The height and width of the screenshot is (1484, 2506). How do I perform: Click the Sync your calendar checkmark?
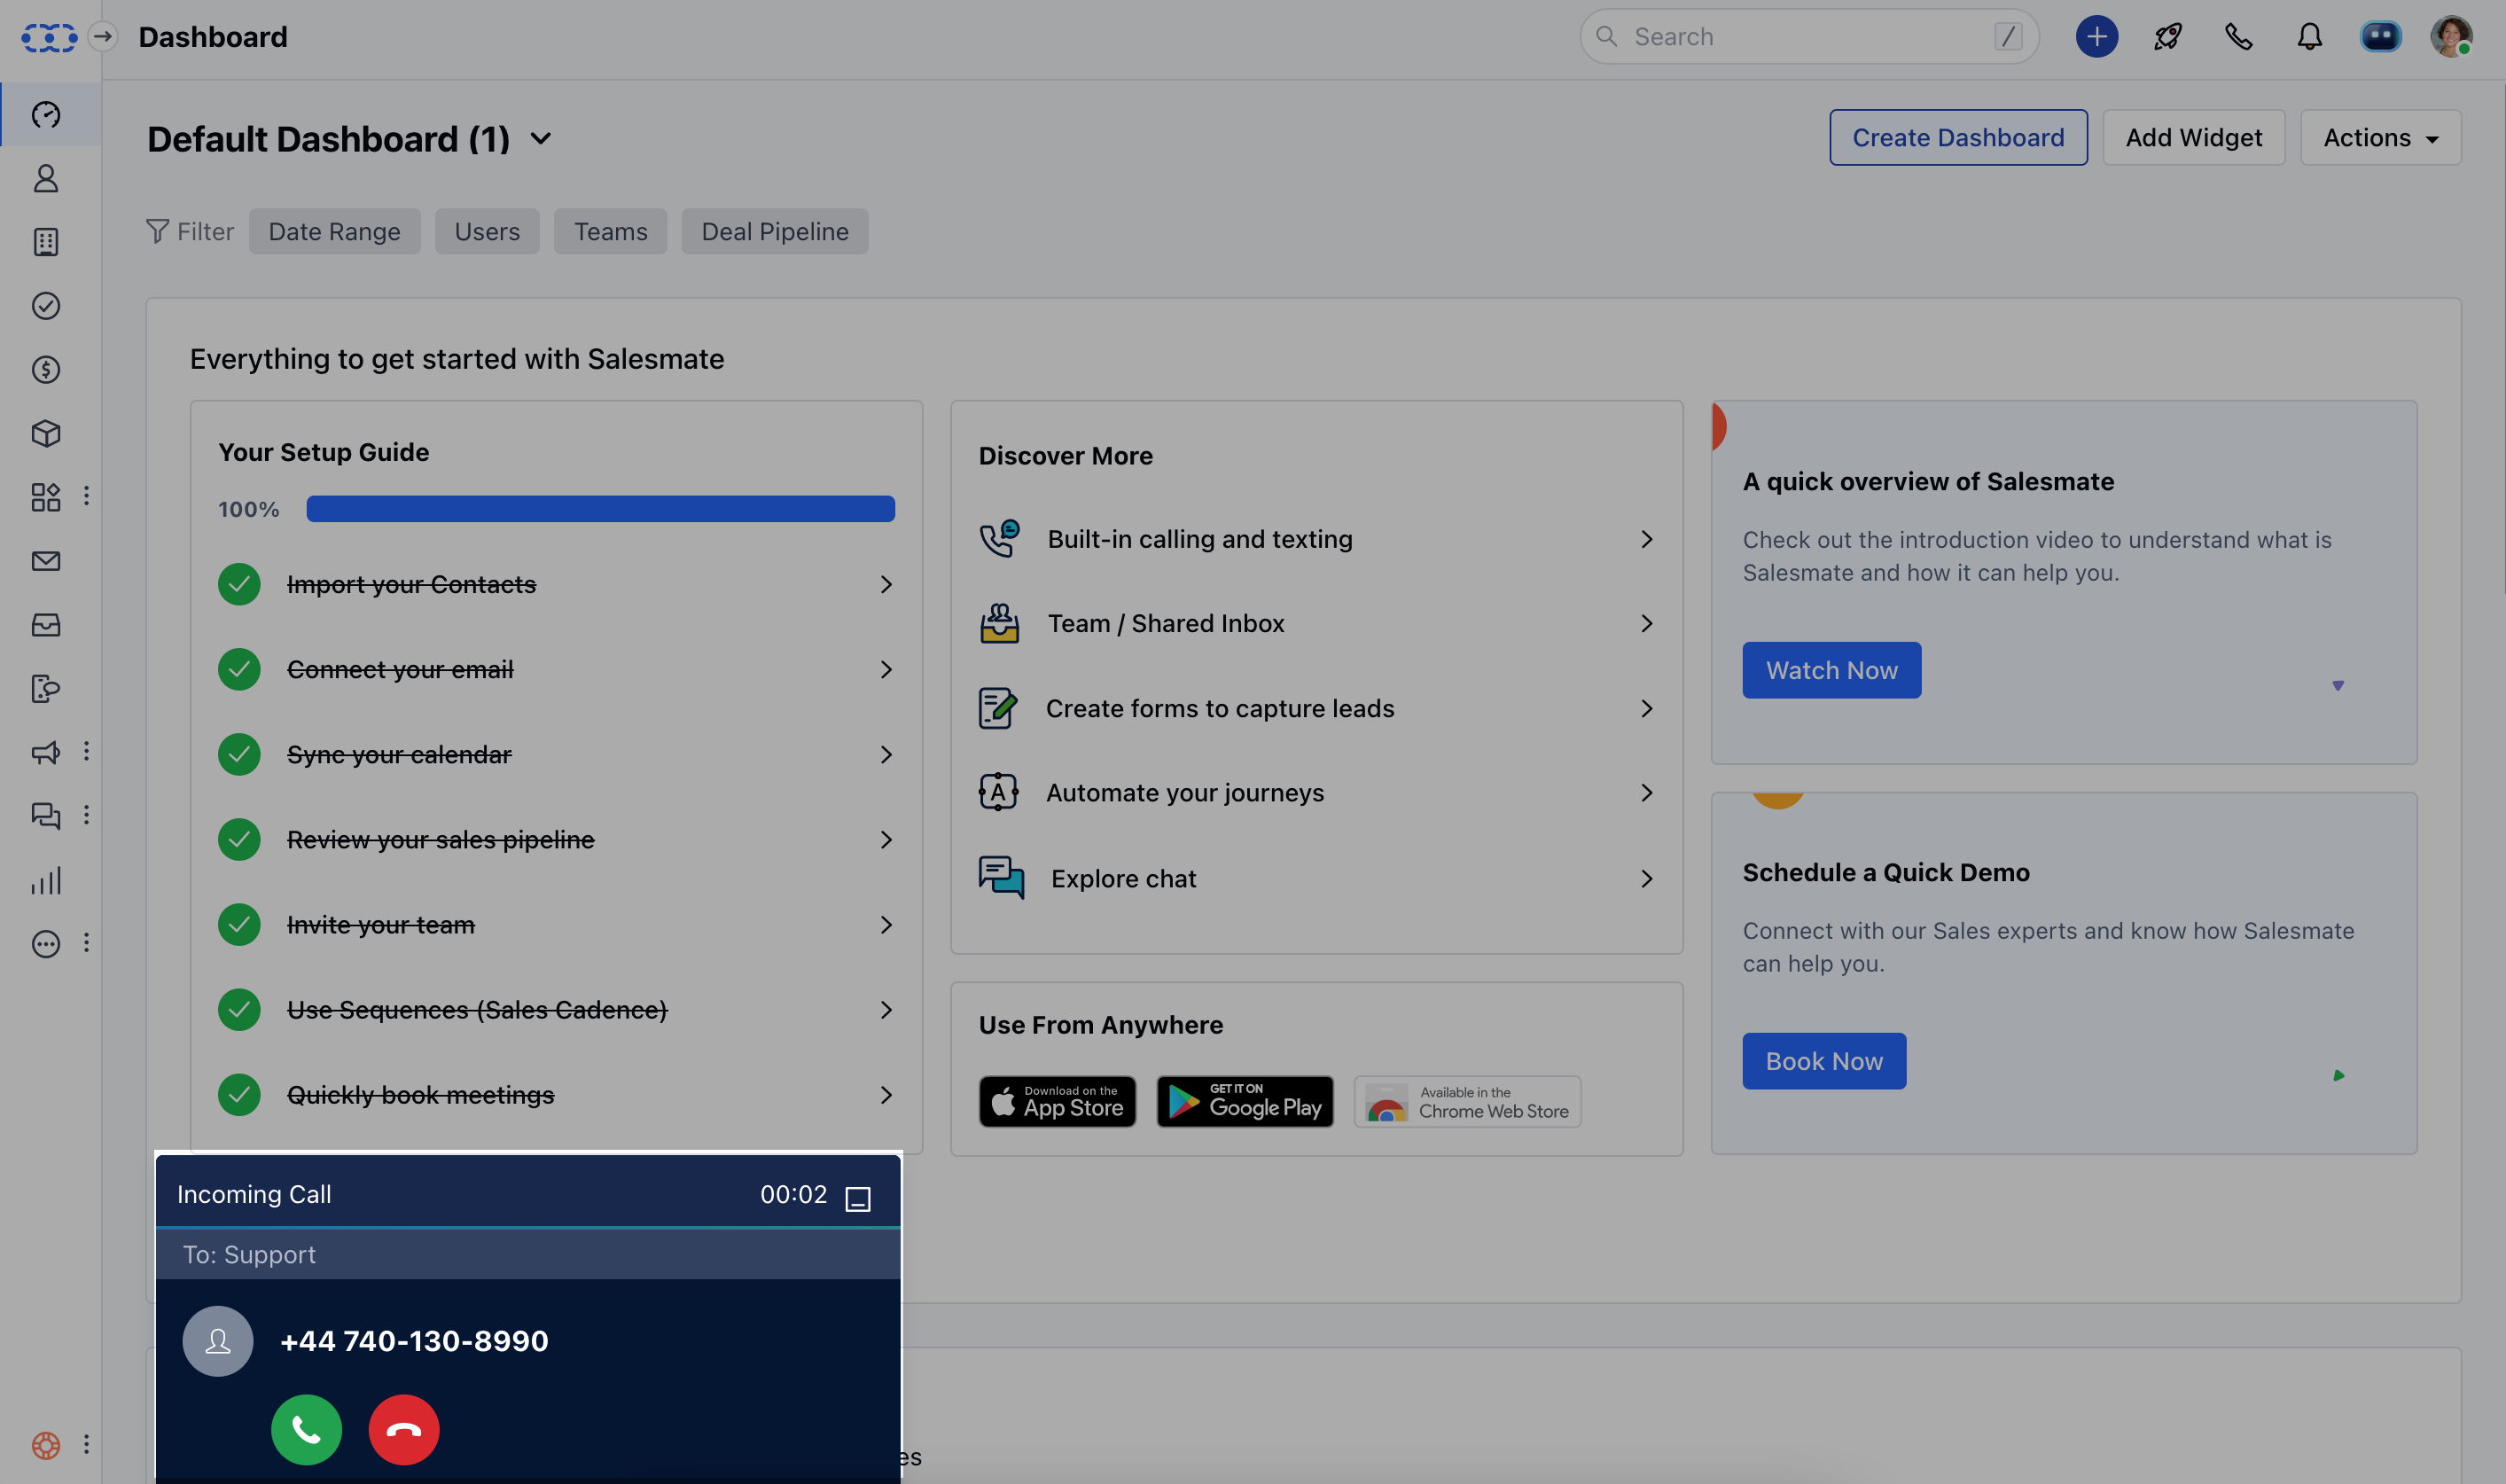coord(239,754)
